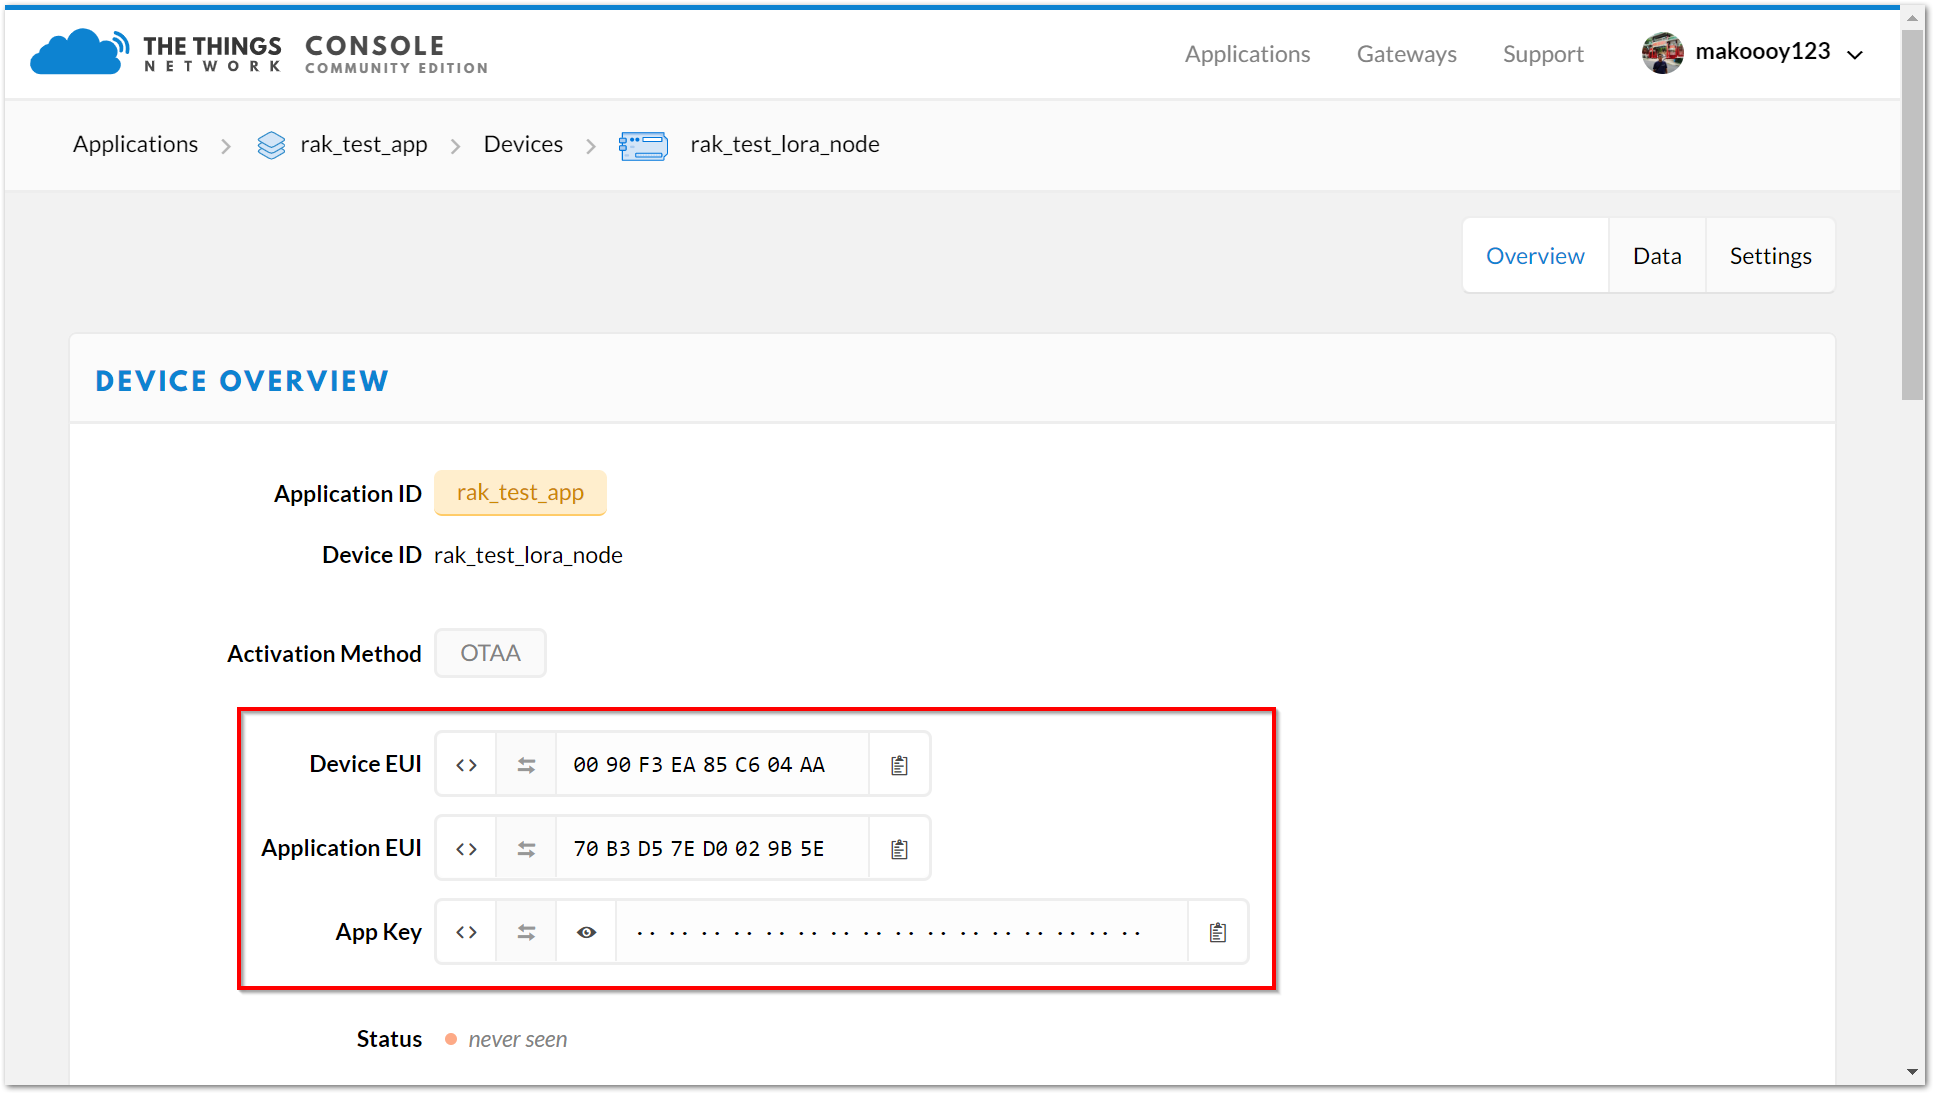Reveal App Key with eye icon
The image size is (1934, 1094).
[587, 933]
